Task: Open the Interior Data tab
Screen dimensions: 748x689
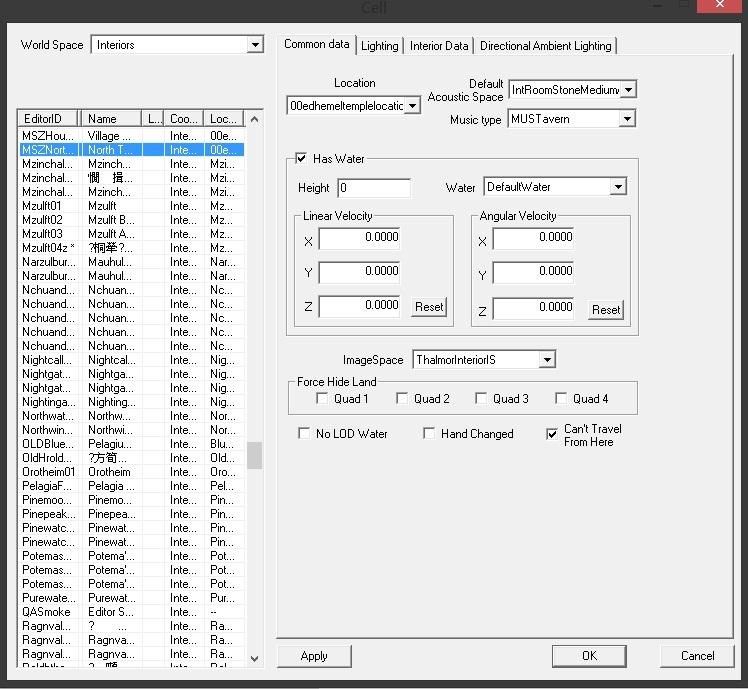Action: pyautogui.click(x=439, y=46)
